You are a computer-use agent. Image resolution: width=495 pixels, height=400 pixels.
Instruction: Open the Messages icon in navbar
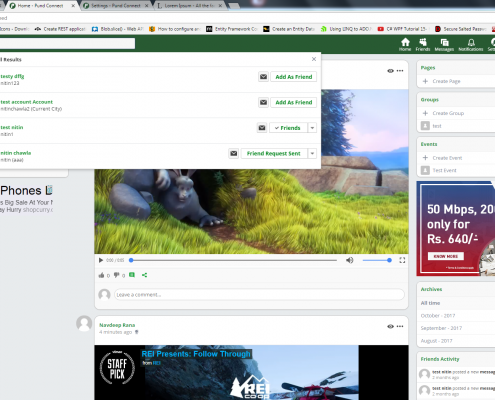click(x=444, y=44)
